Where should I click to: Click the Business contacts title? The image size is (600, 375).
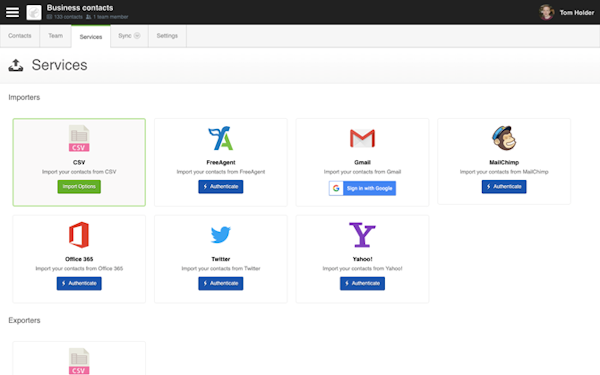pyautogui.click(x=80, y=8)
